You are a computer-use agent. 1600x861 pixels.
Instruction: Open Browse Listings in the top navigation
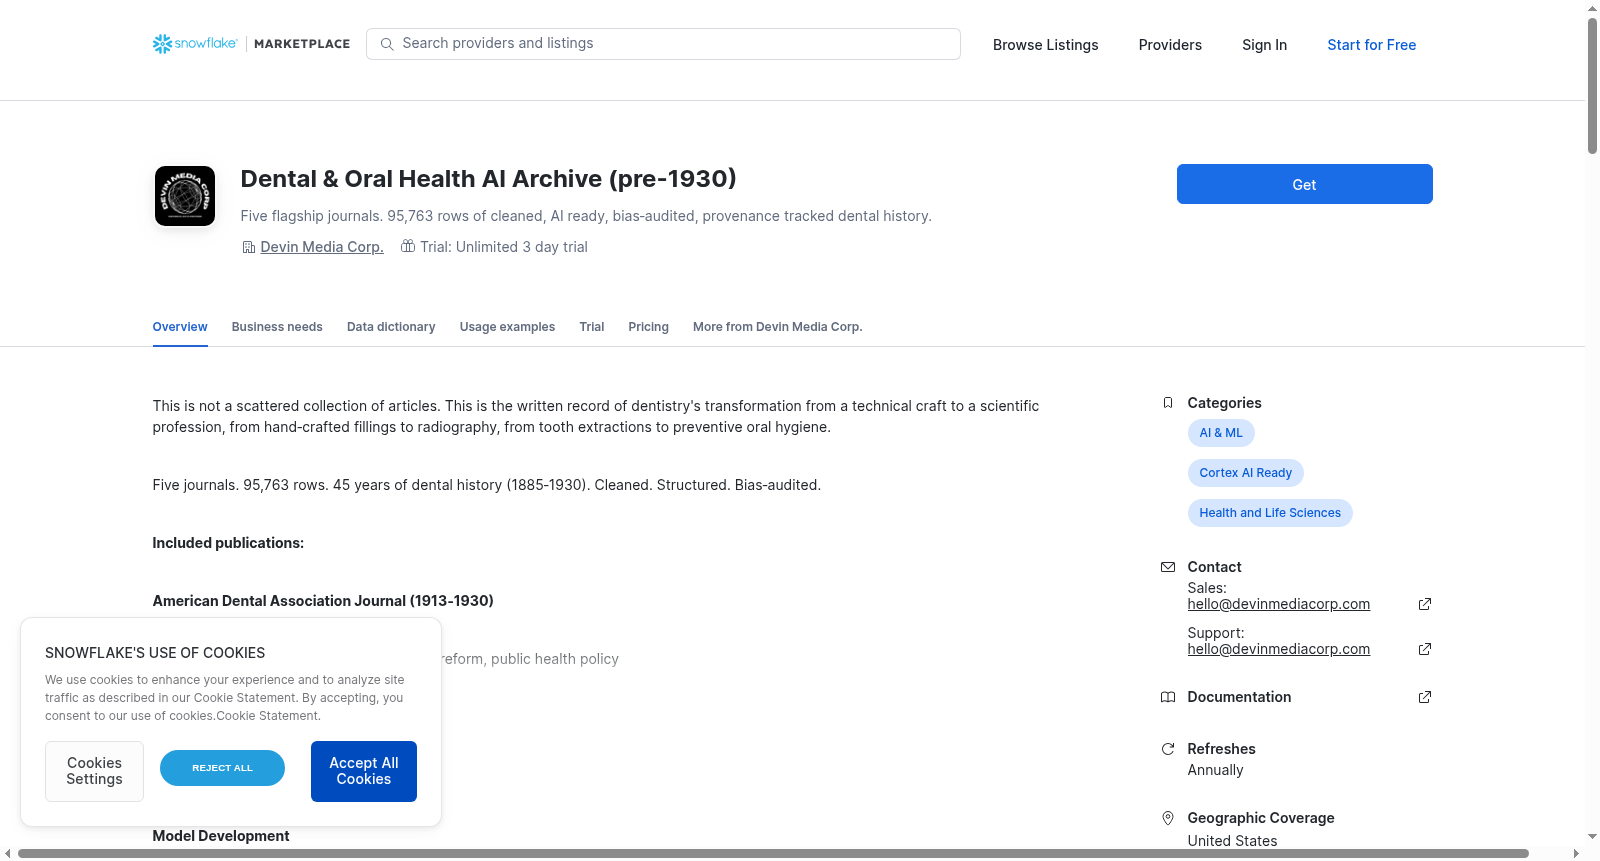click(1045, 45)
